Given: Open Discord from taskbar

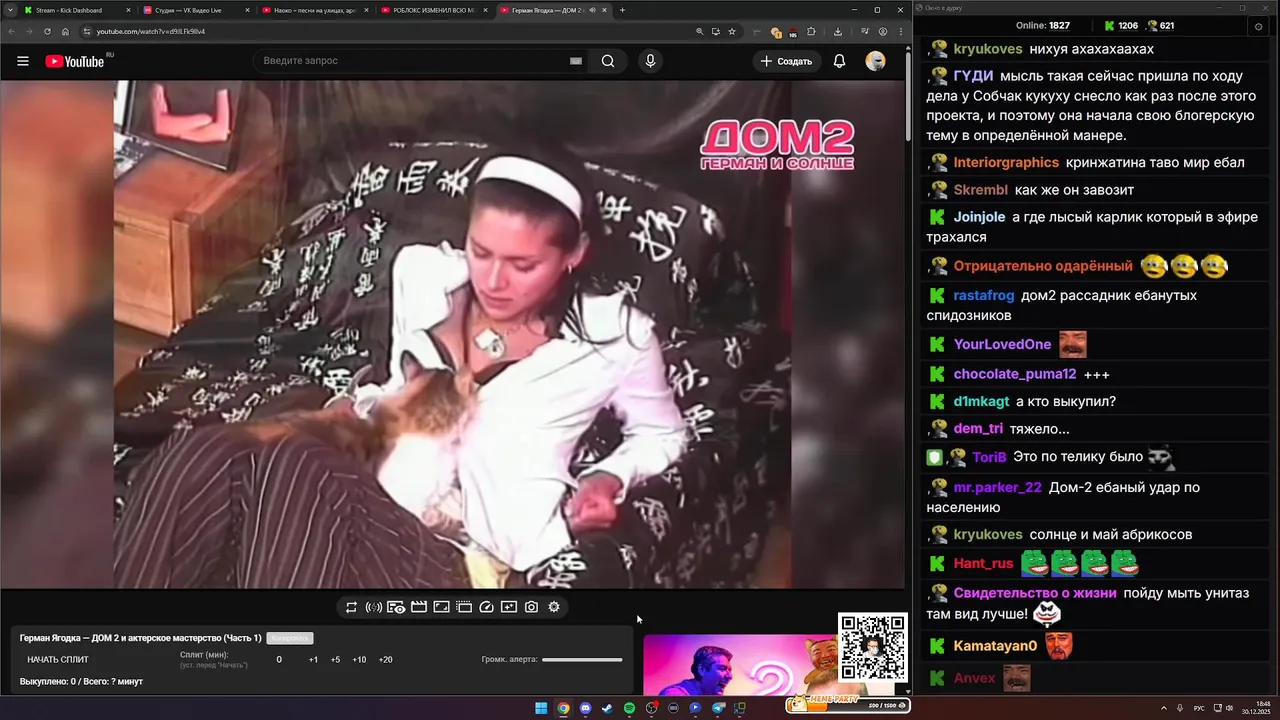Looking at the screenshot, I should point(585,708).
